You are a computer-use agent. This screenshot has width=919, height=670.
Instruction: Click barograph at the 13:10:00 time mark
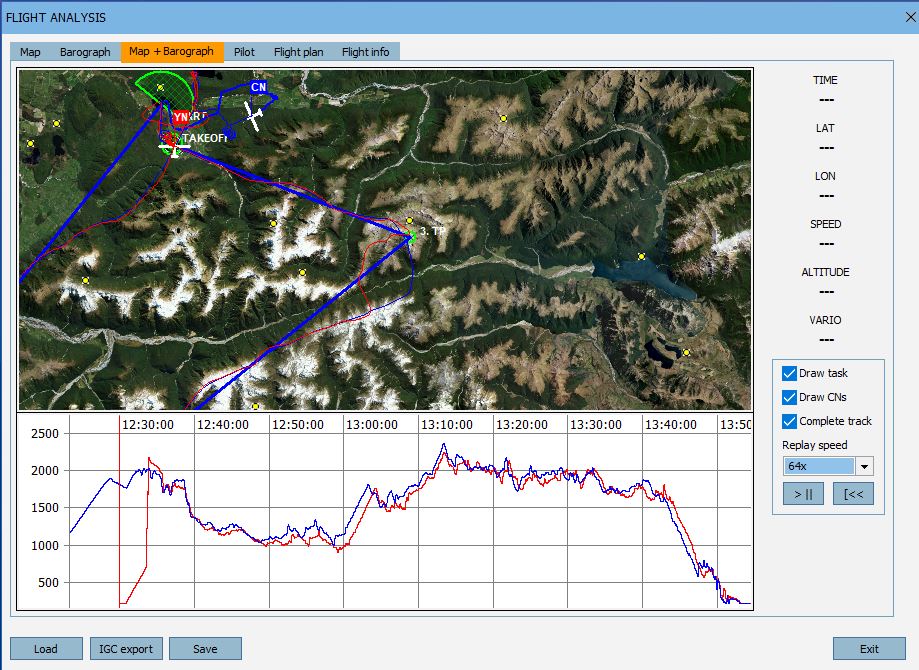[419, 520]
